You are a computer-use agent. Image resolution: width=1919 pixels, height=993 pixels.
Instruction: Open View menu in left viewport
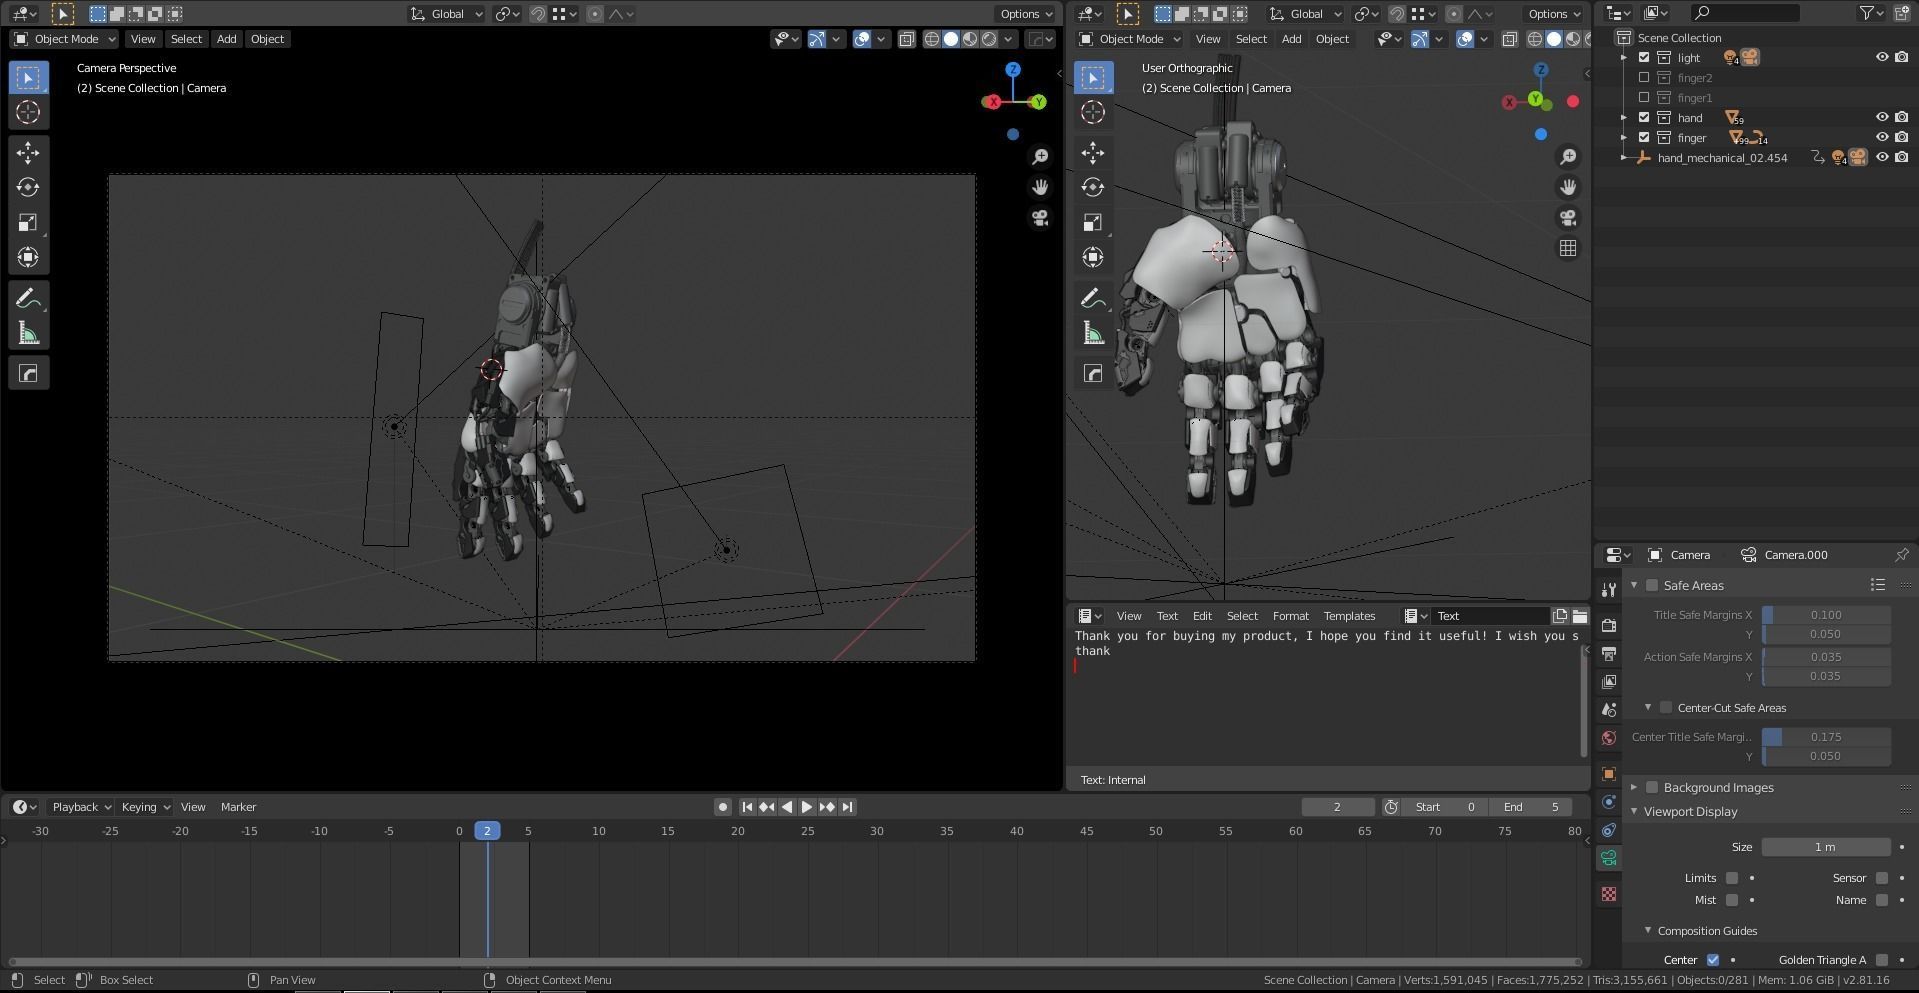click(x=143, y=39)
